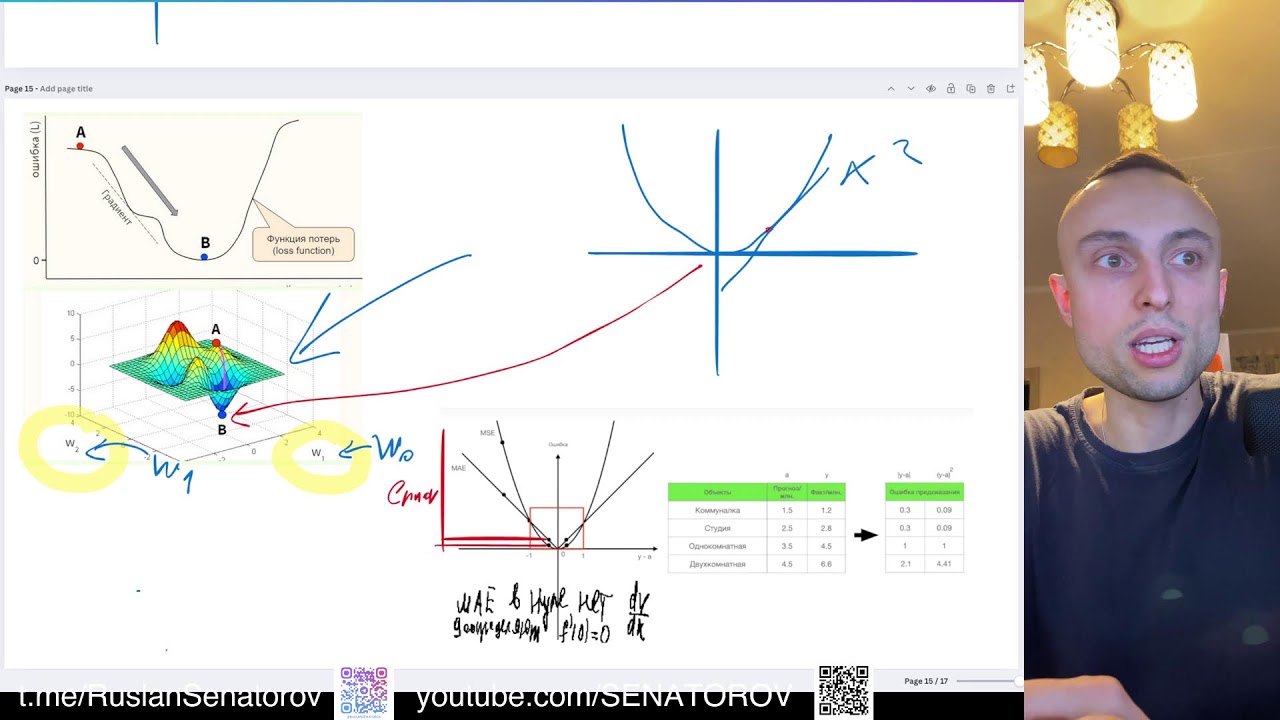
Task: Click the 'Объекты' table header
Action: coord(717,492)
